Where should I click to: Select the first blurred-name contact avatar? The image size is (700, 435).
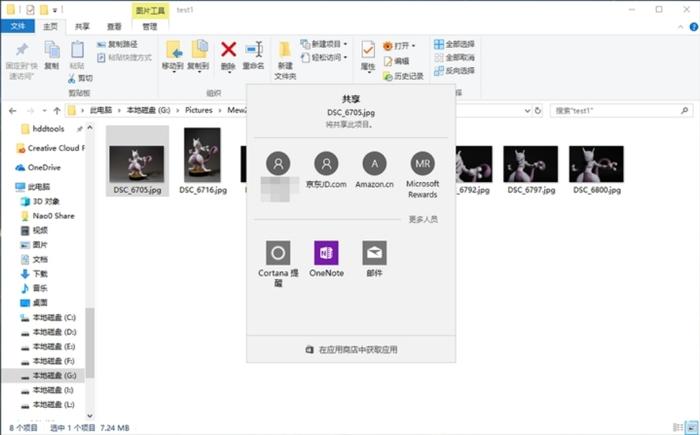click(278, 163)
